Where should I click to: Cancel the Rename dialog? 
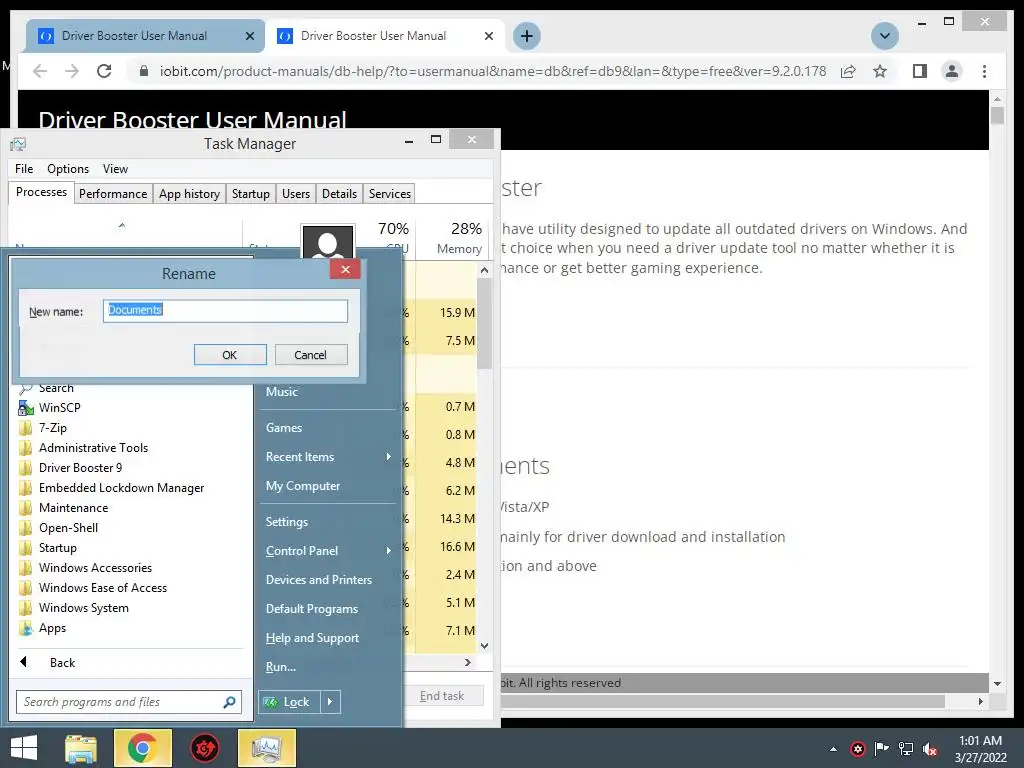(310, 355)
